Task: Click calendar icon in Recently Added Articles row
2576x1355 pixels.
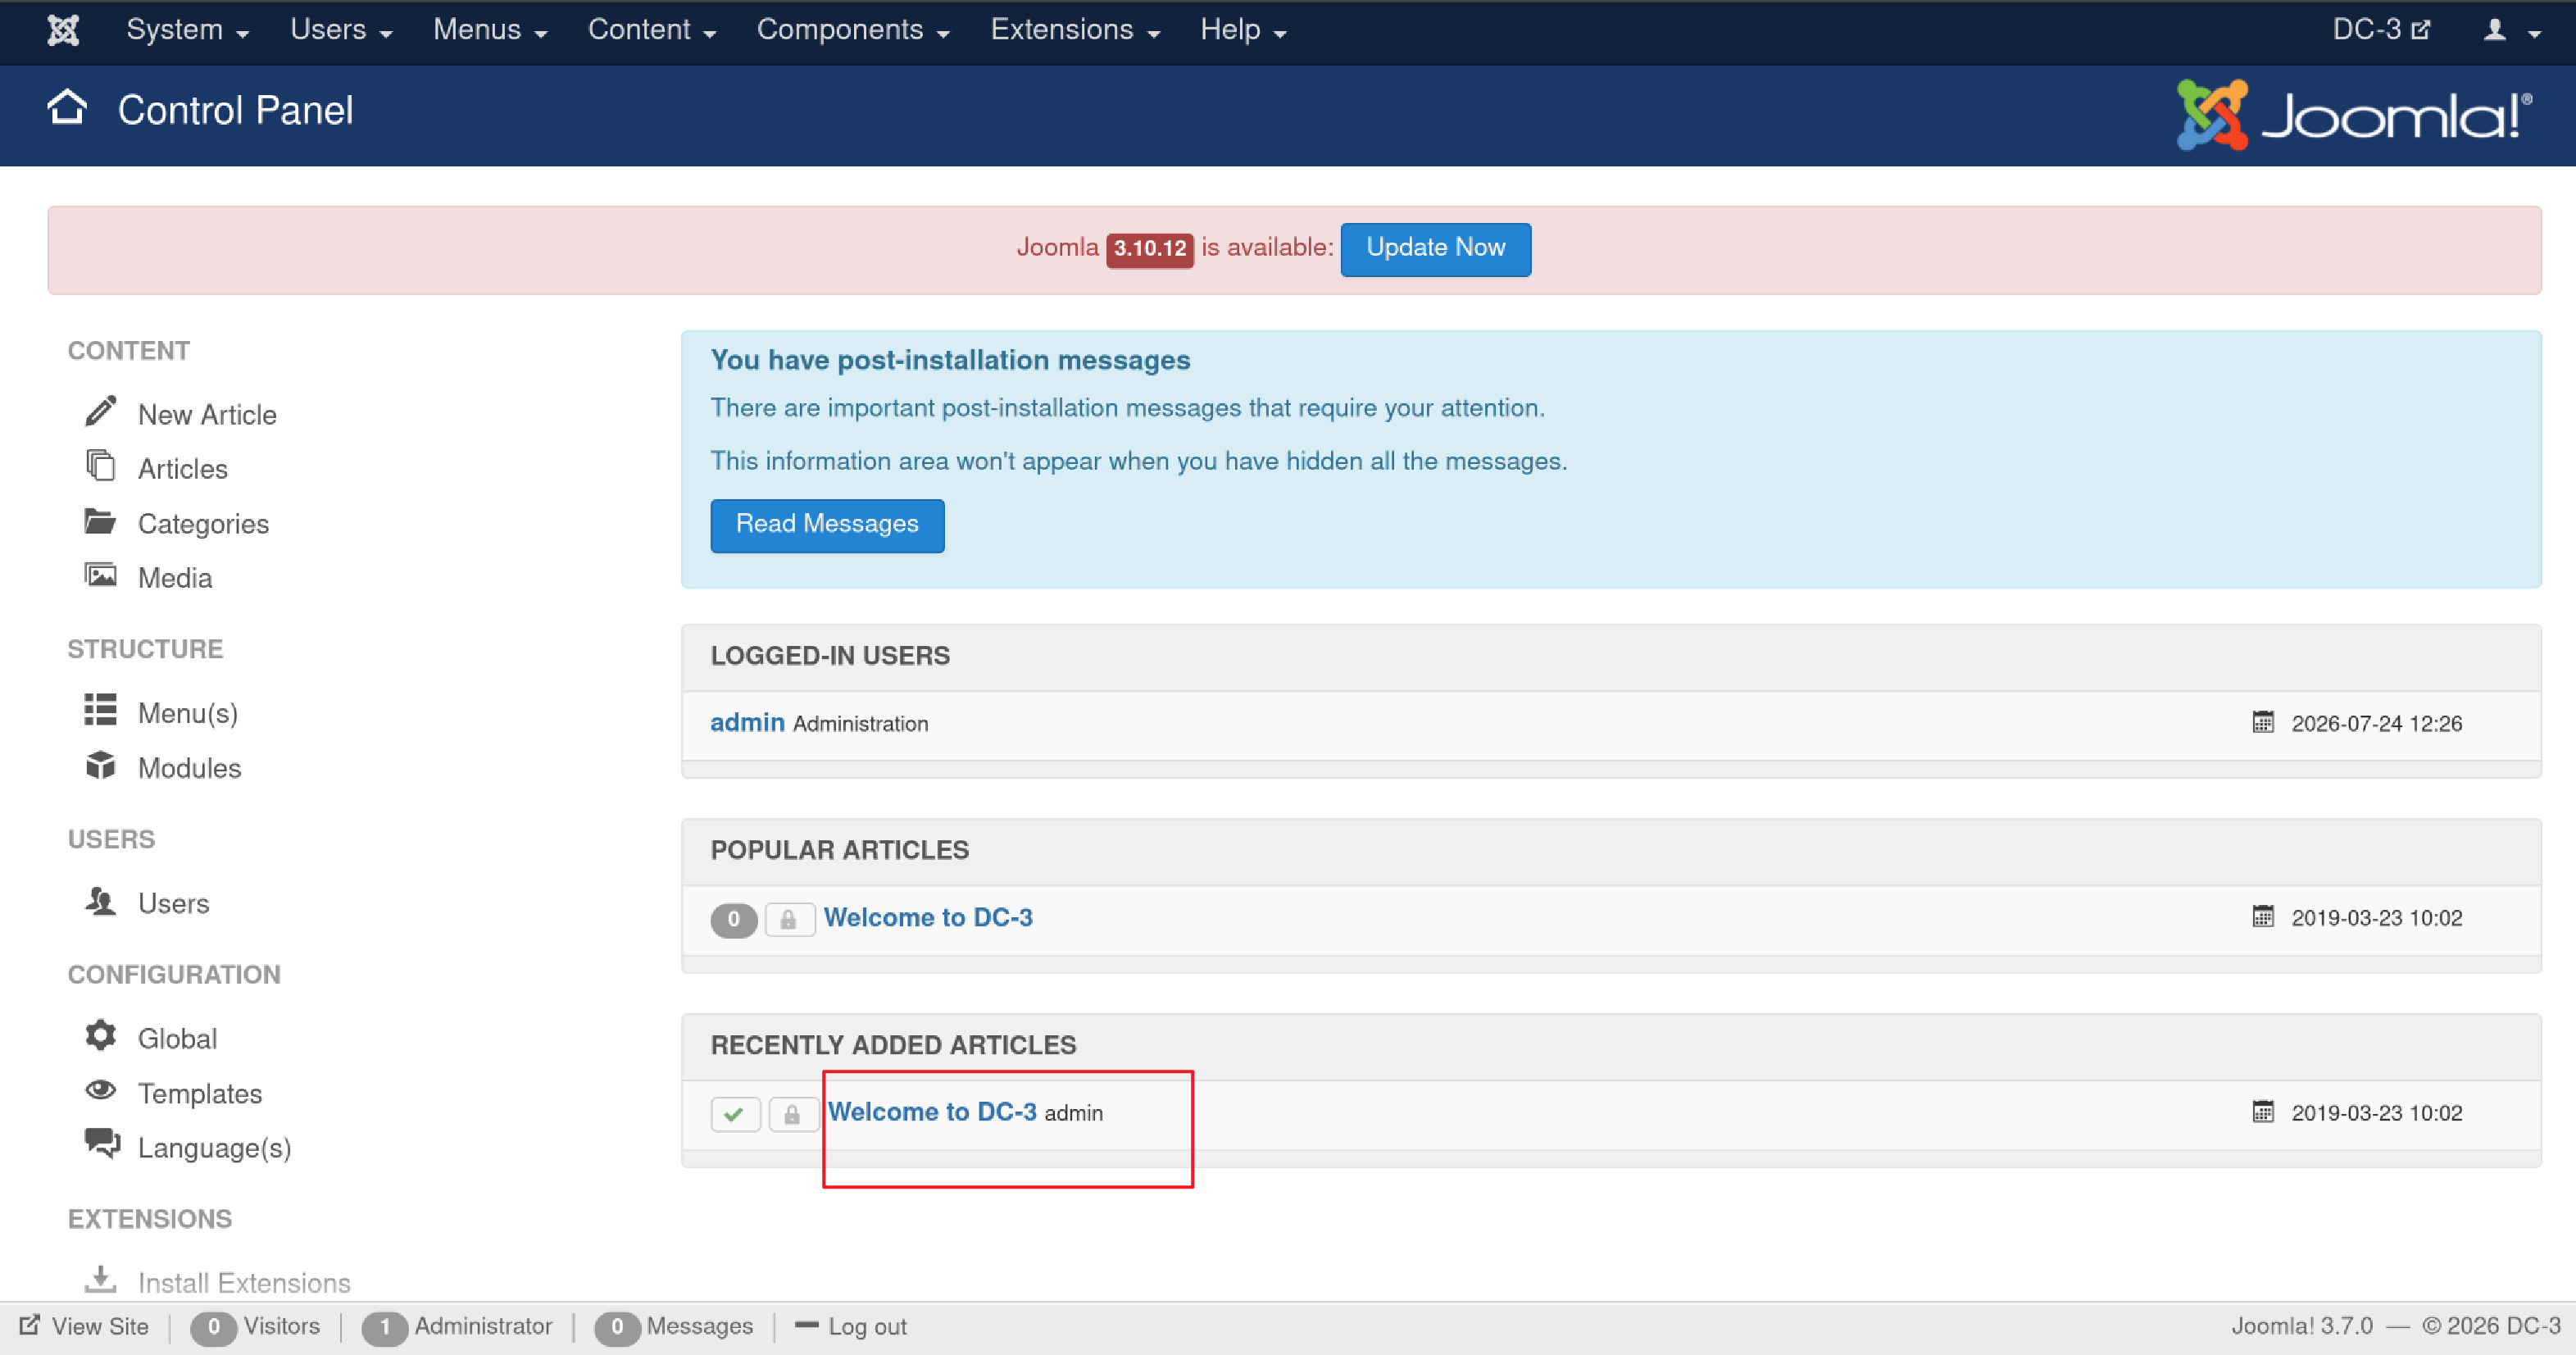Action: [x=2263, y=1112]
